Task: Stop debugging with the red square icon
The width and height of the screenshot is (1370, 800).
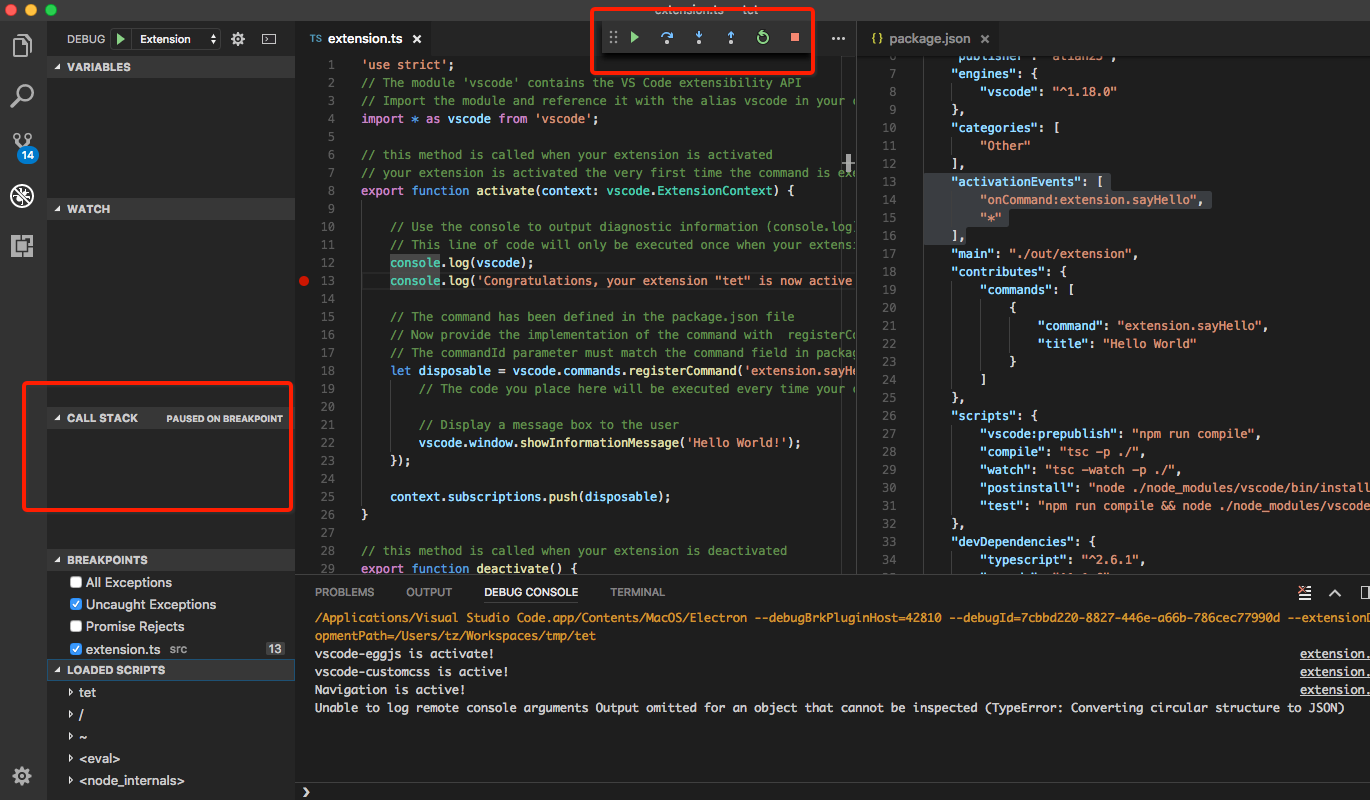Action: pyautogui.click(x=793, y=36)
